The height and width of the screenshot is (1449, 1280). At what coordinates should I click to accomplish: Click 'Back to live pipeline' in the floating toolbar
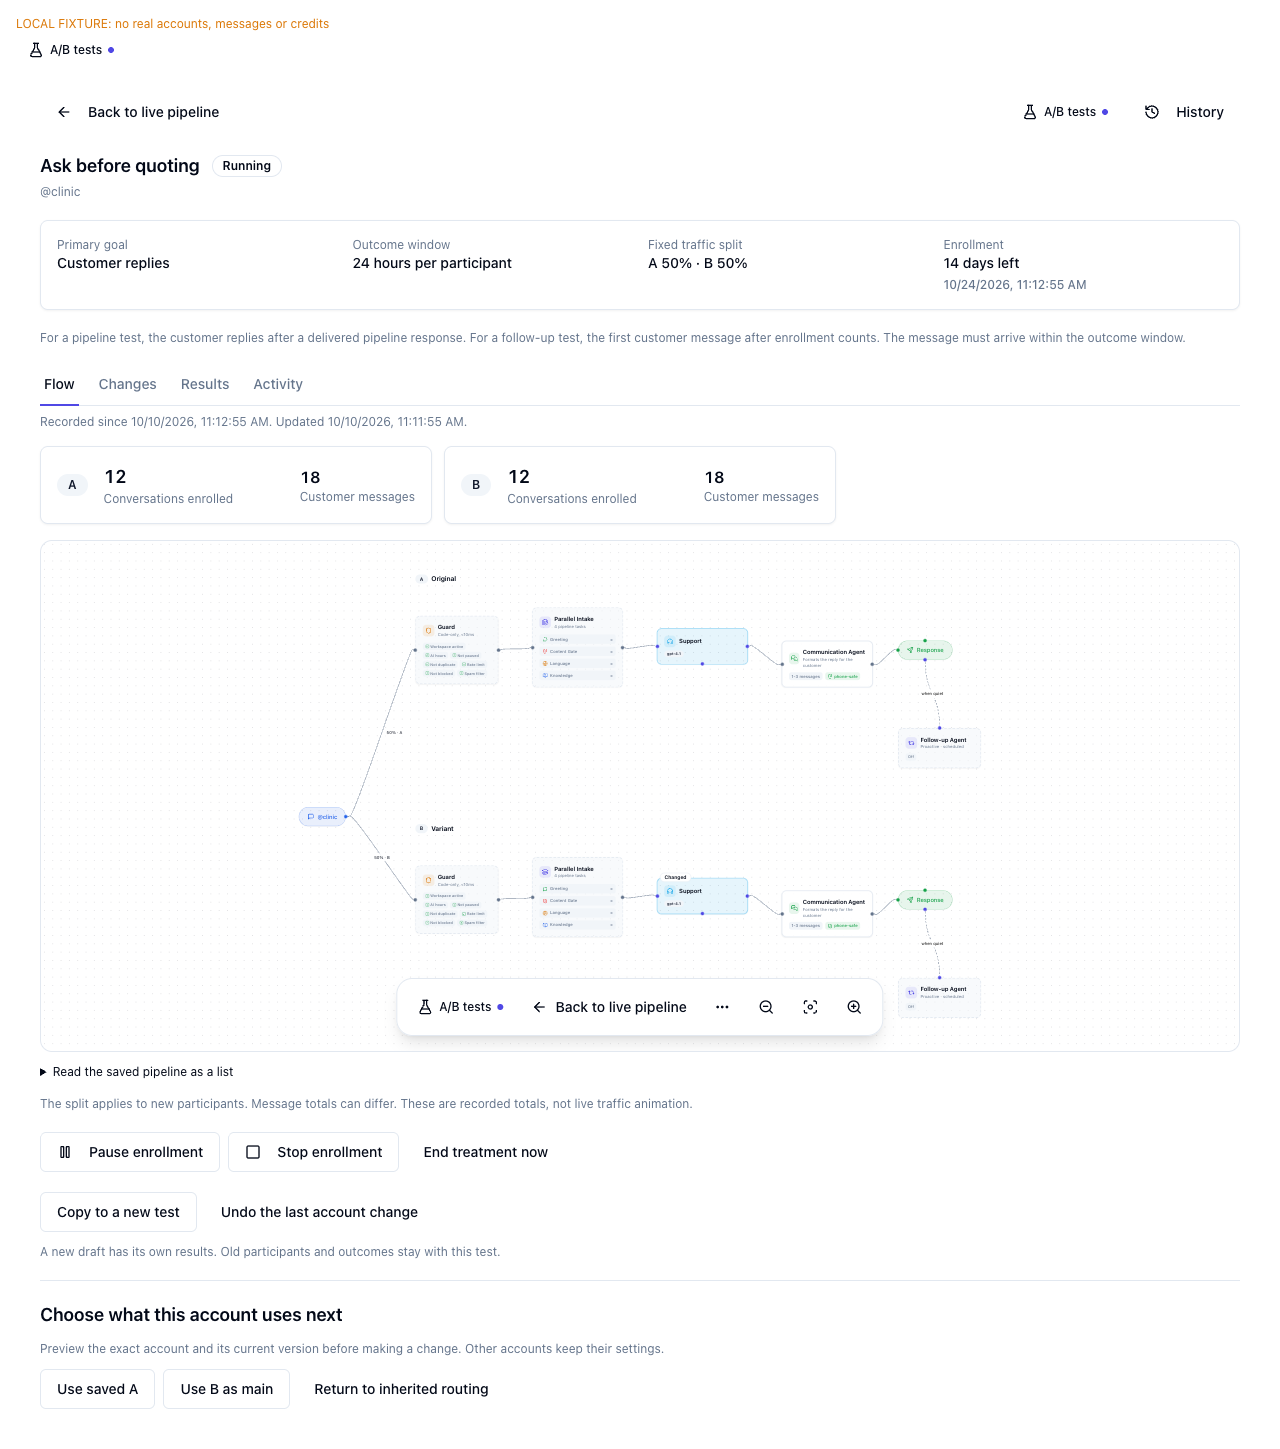[x=609, y=1007]
